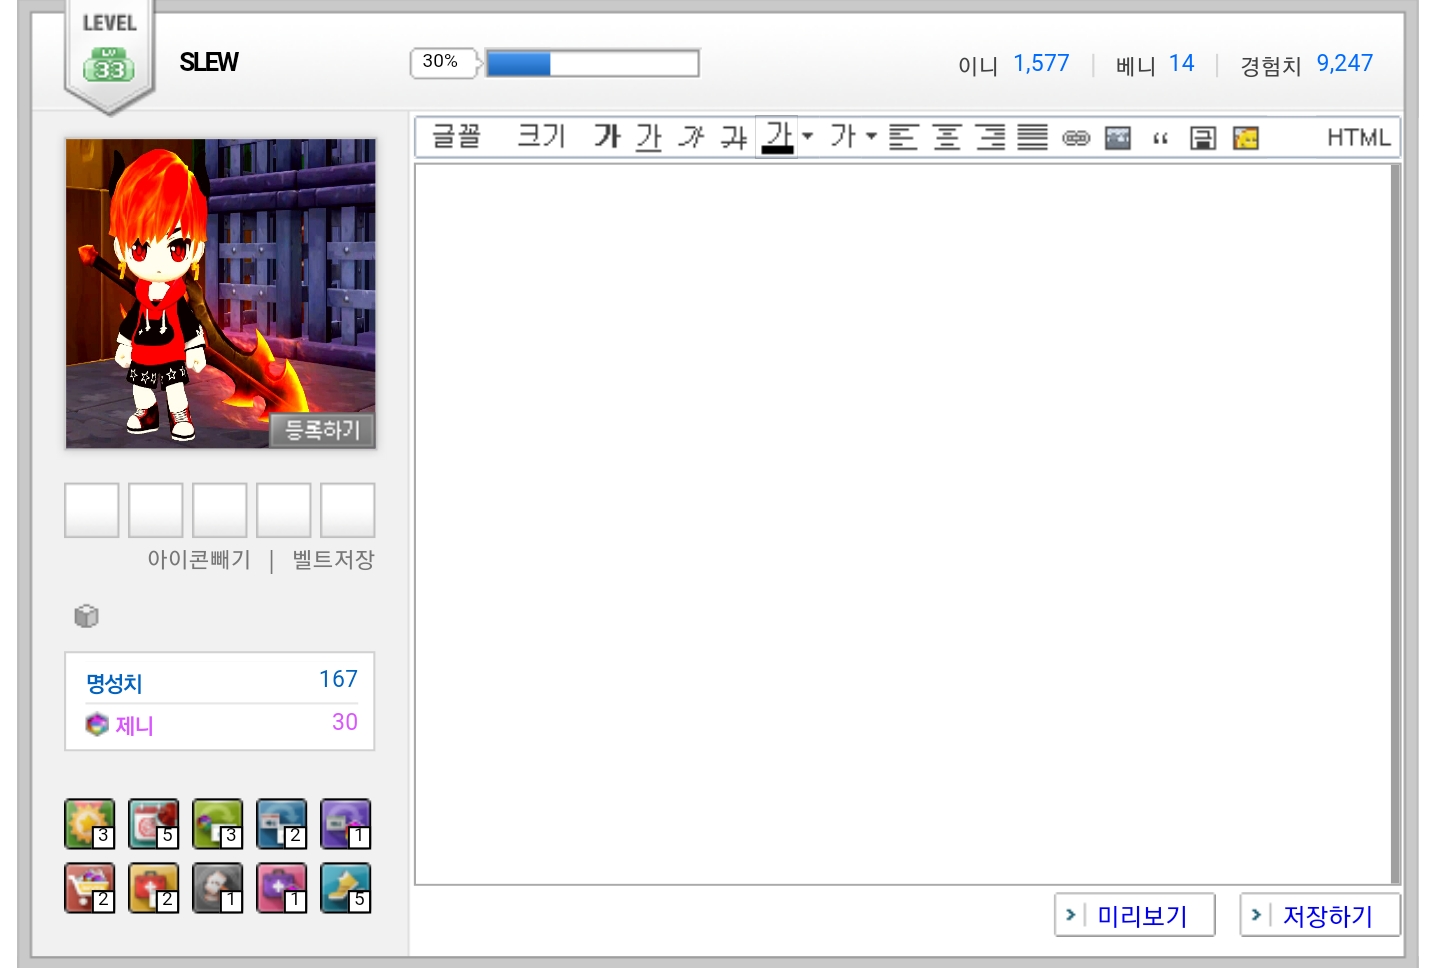Justify the text alignment
The height and width of the screenshot is (968, 1440).
point(1033,137)
